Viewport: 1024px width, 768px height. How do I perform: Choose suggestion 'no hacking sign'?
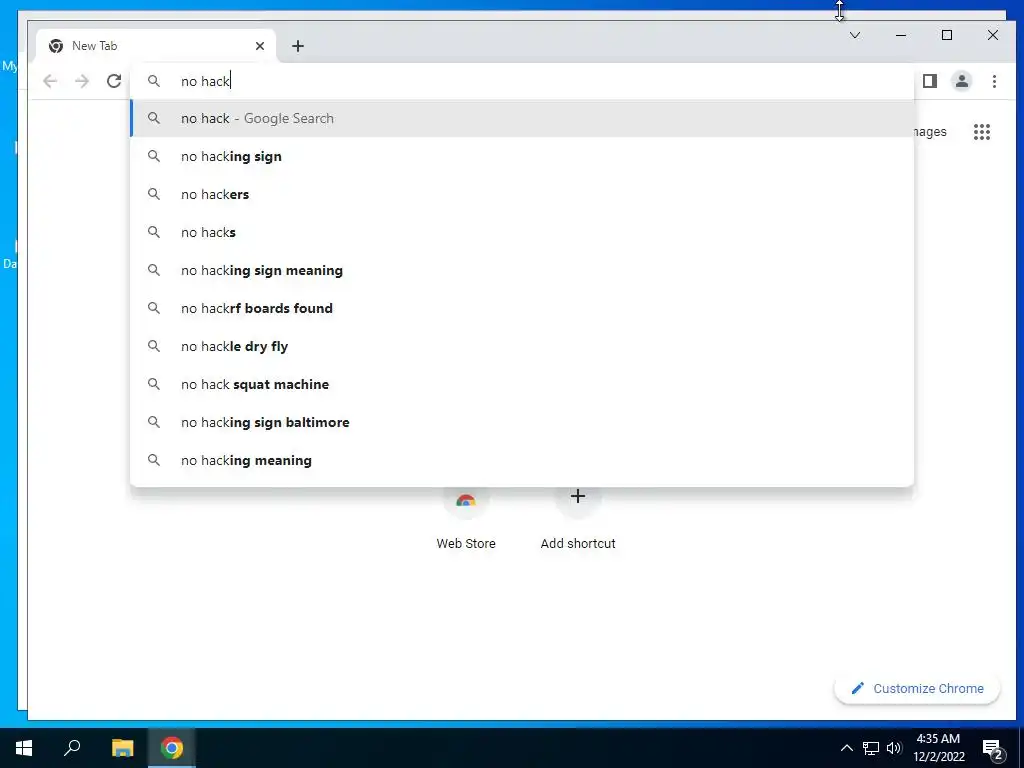522,156
